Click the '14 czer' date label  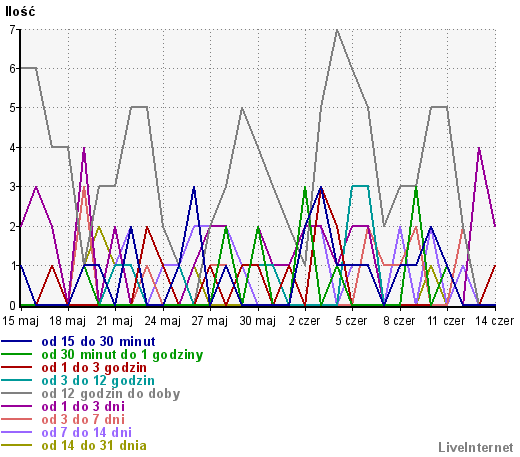[x=494, y=321]
